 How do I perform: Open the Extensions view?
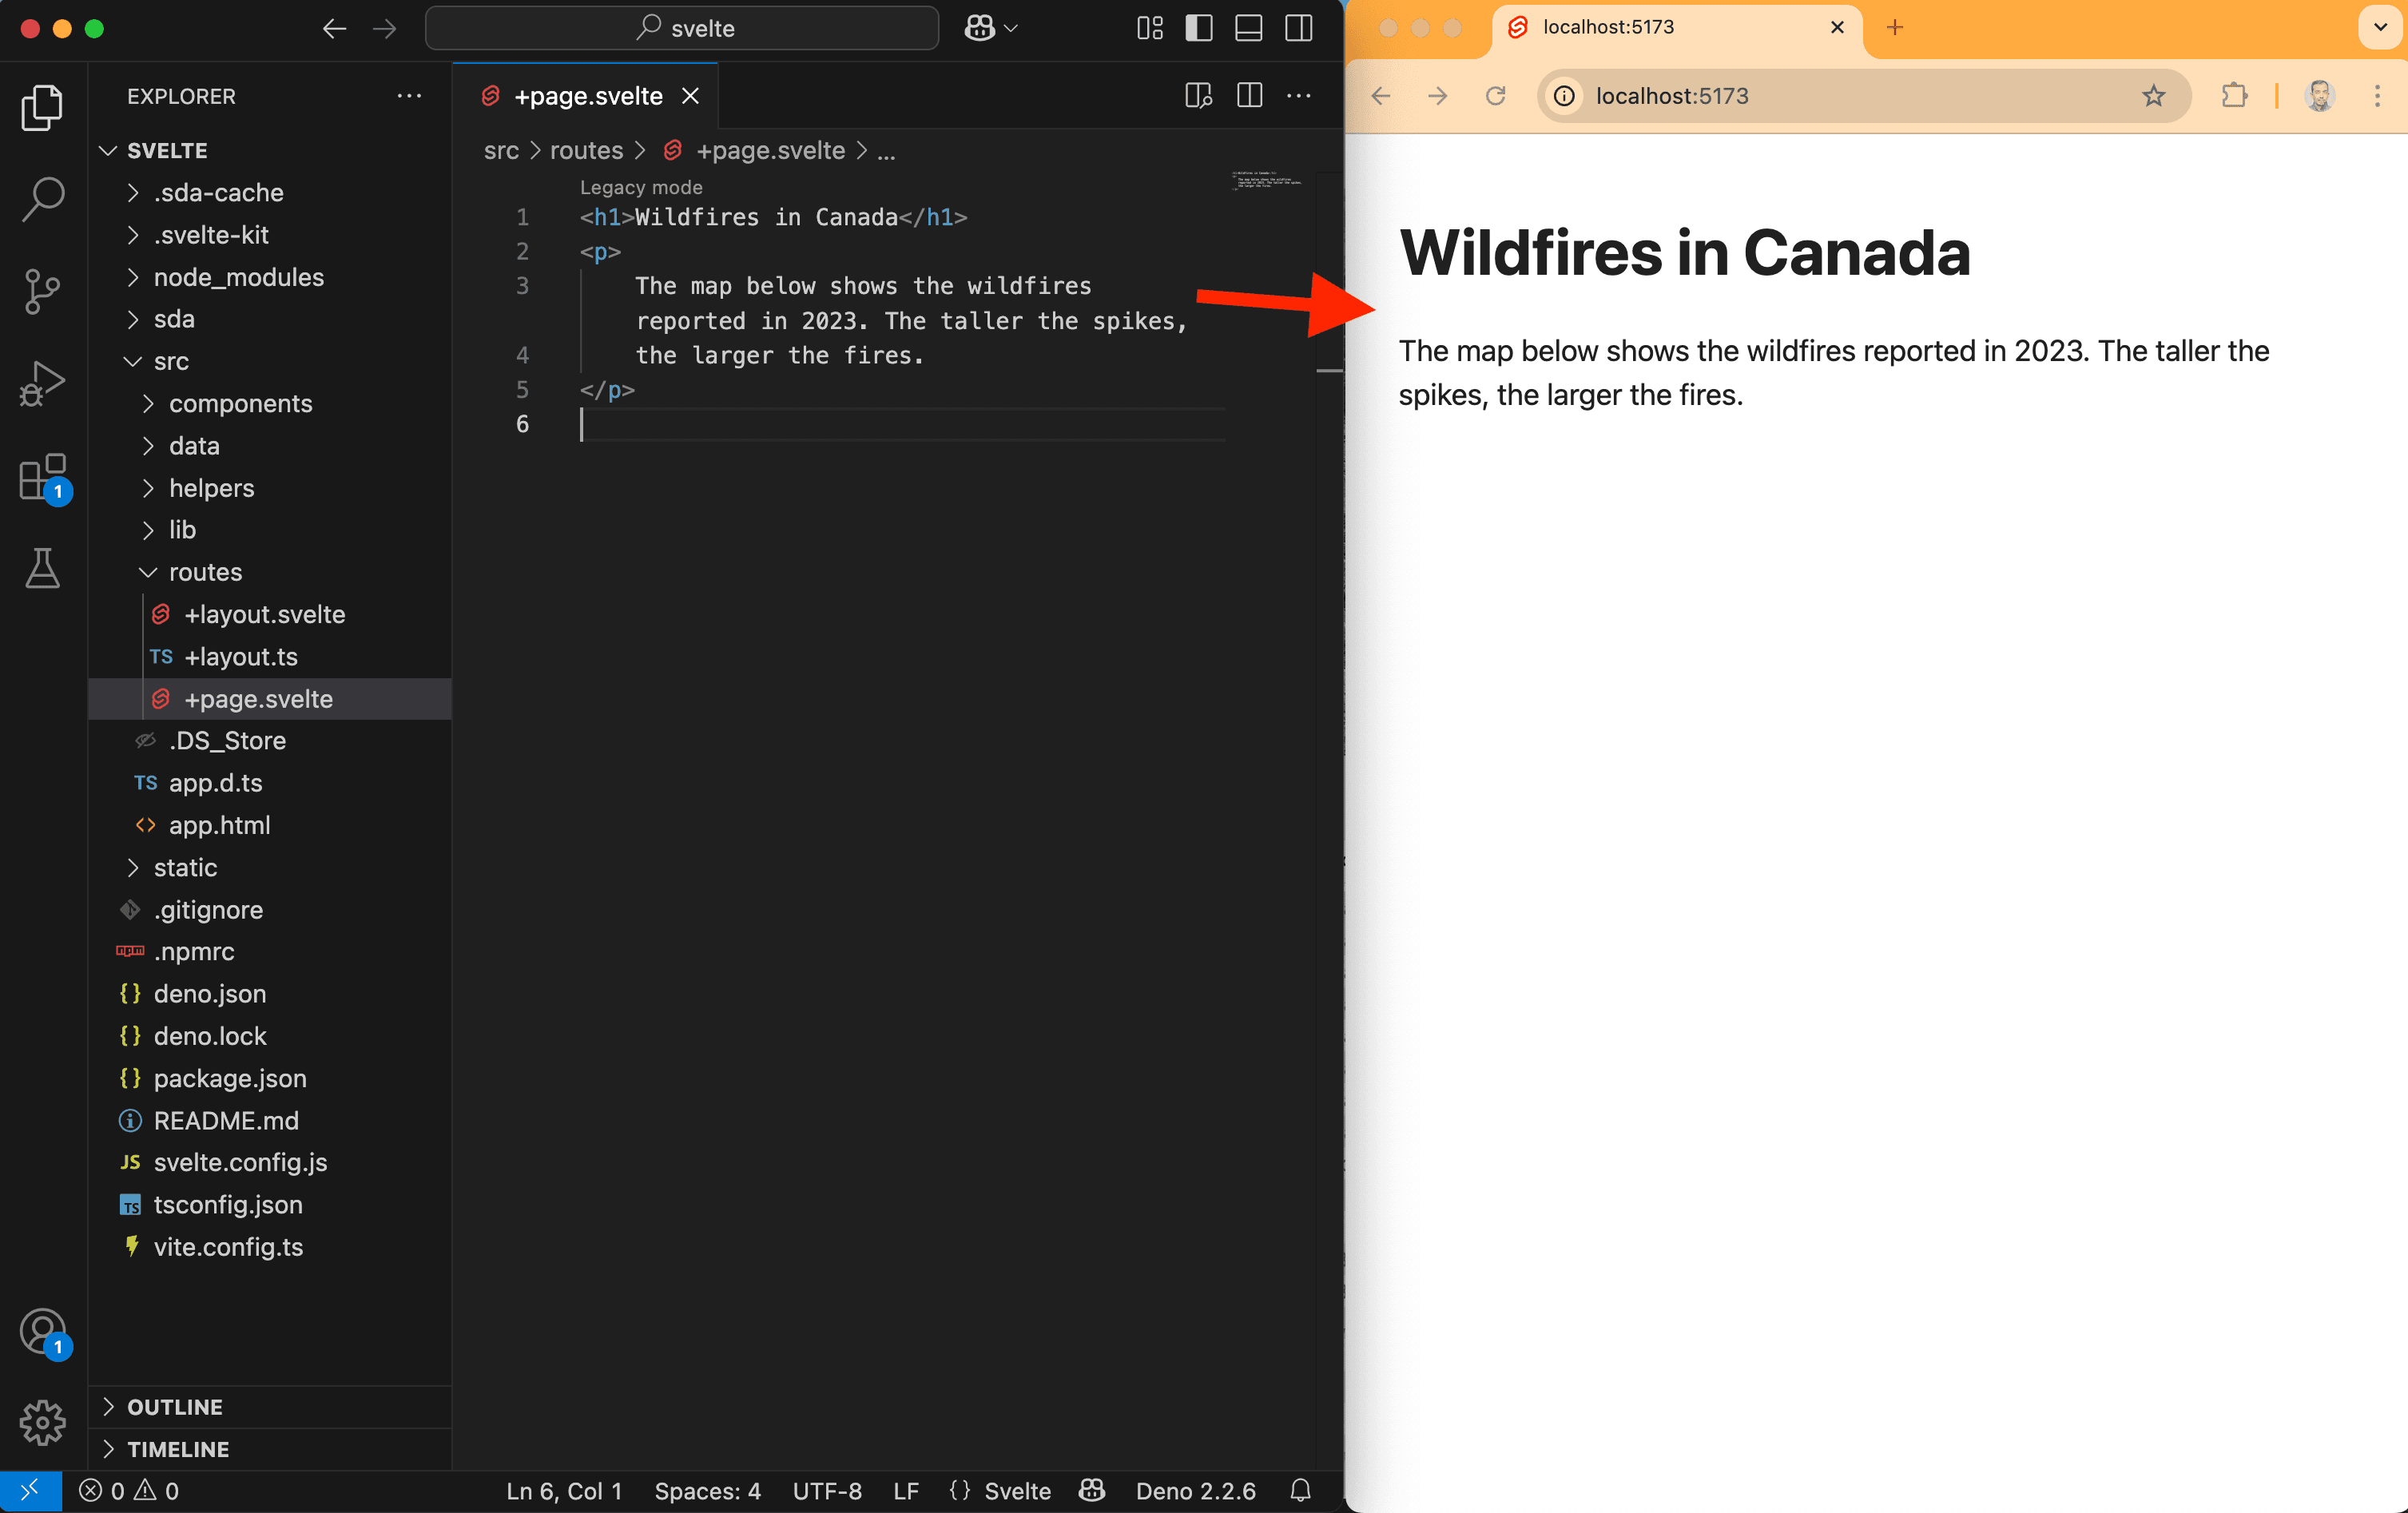[42, 477]
